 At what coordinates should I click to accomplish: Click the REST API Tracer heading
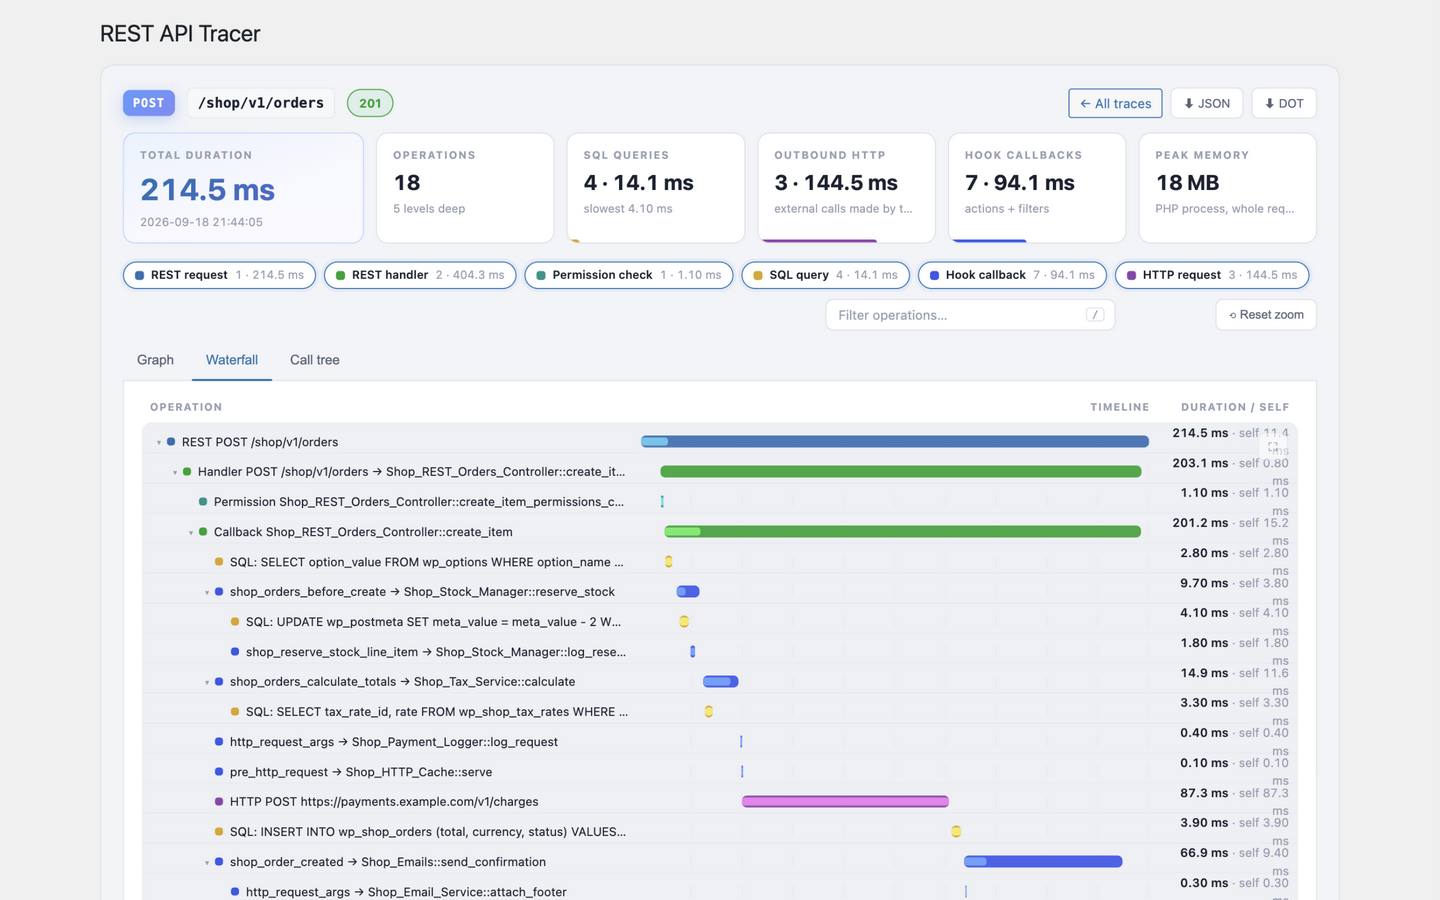pyautogui.click(x=180, y=34)
